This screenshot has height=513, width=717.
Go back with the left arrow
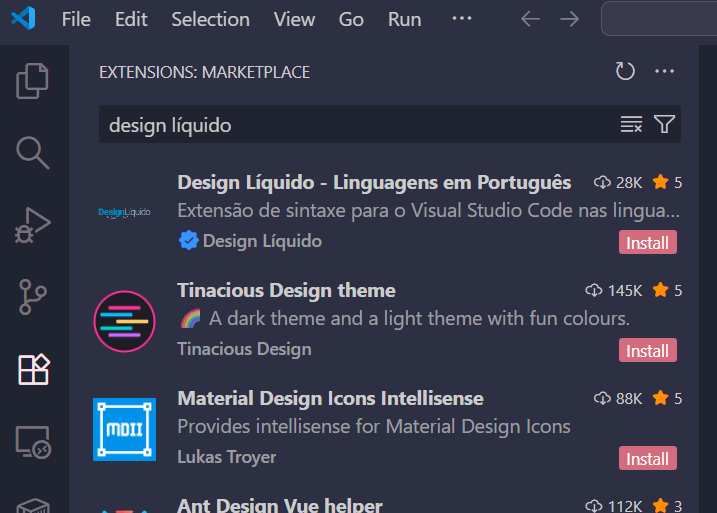[530, 19]
